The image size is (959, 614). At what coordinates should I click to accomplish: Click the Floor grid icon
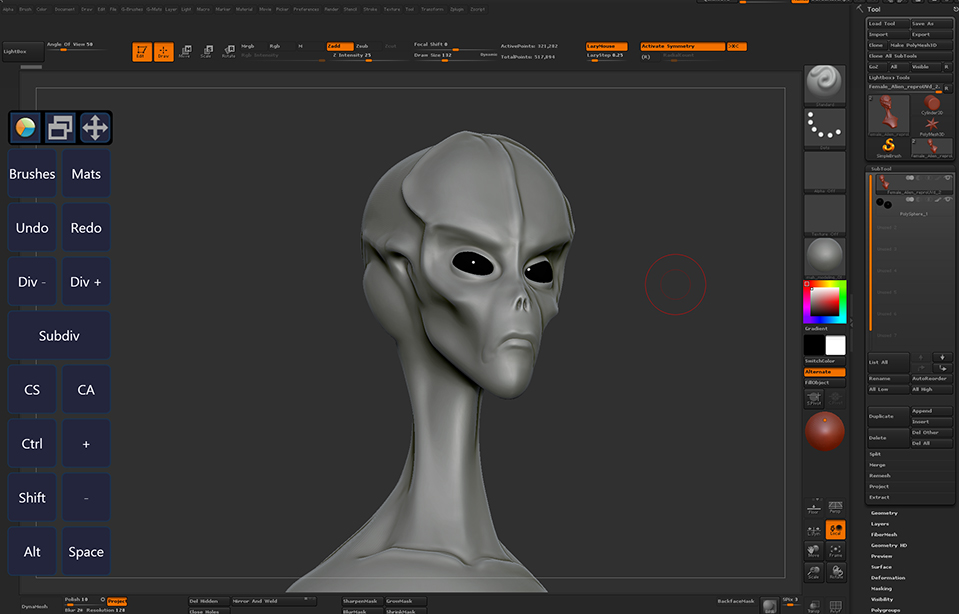click(x=814, y=505)
